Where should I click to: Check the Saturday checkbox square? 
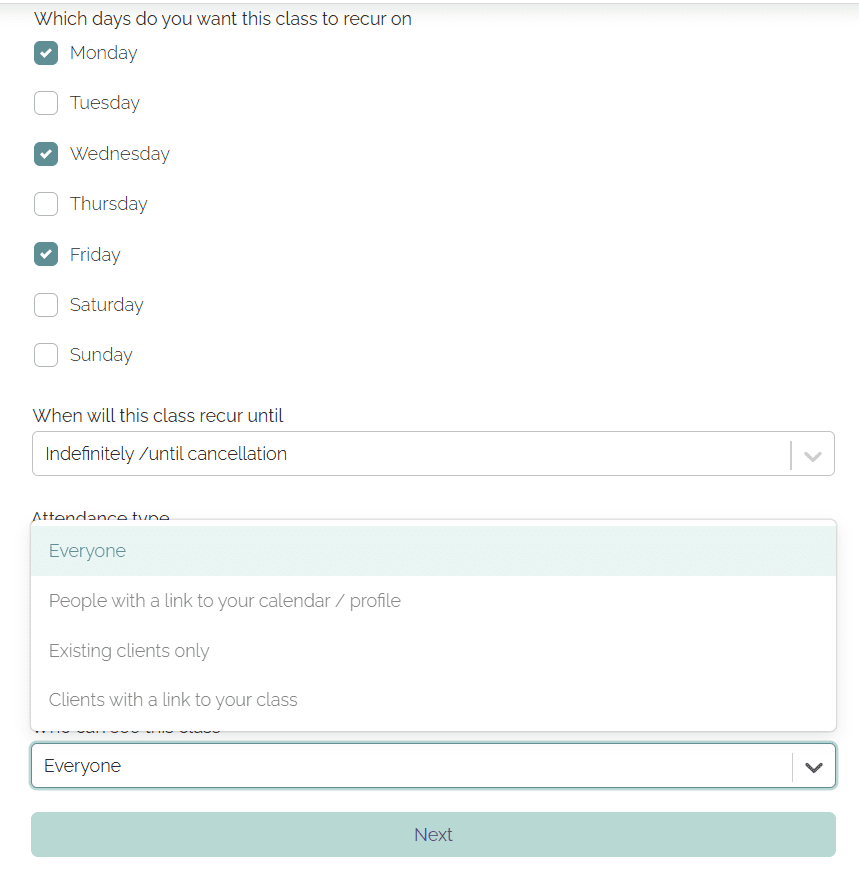click(46, 305)
